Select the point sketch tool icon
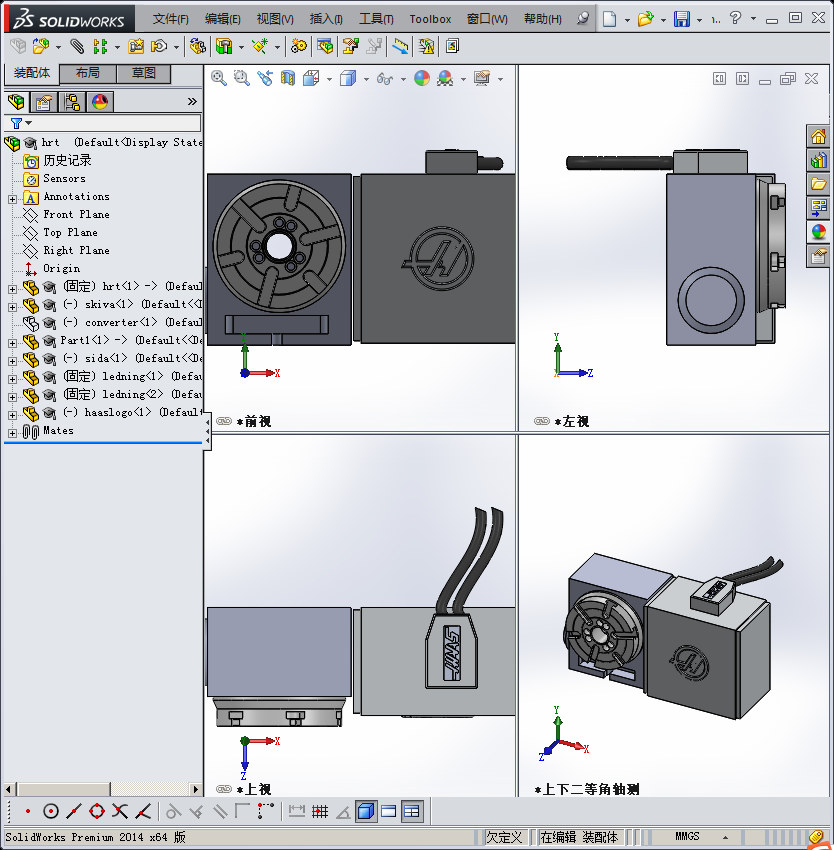 coord(28,812)
